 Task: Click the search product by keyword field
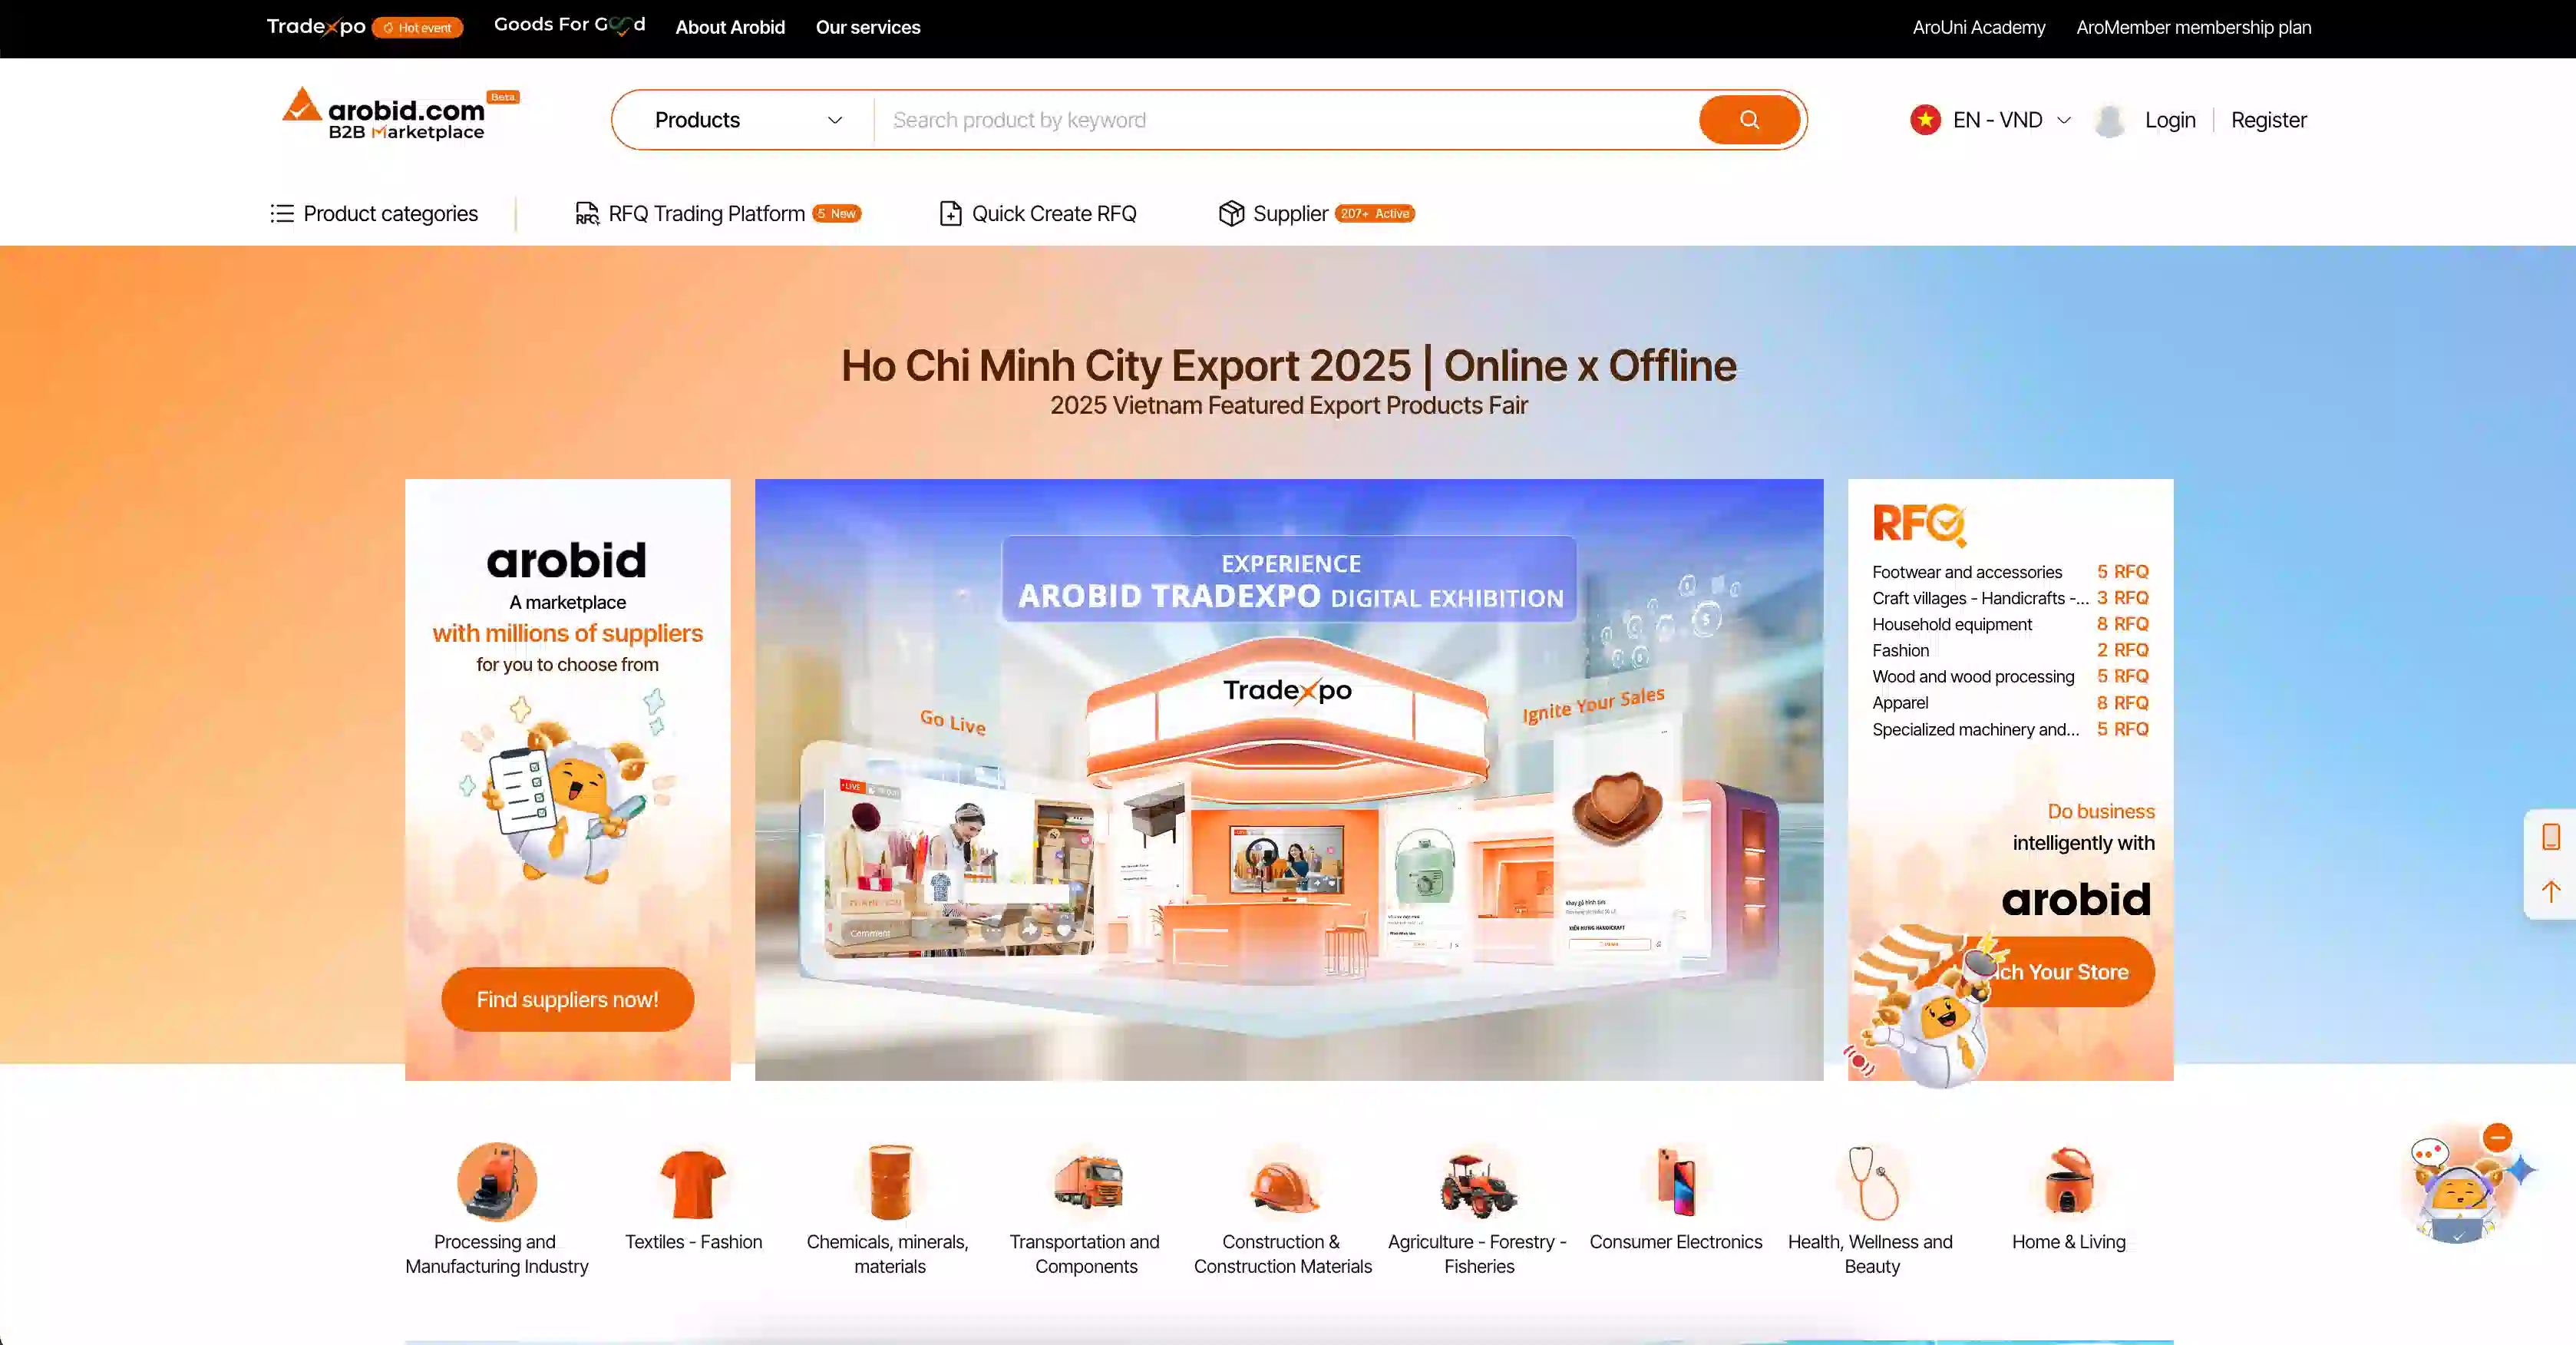point(1285,120)
